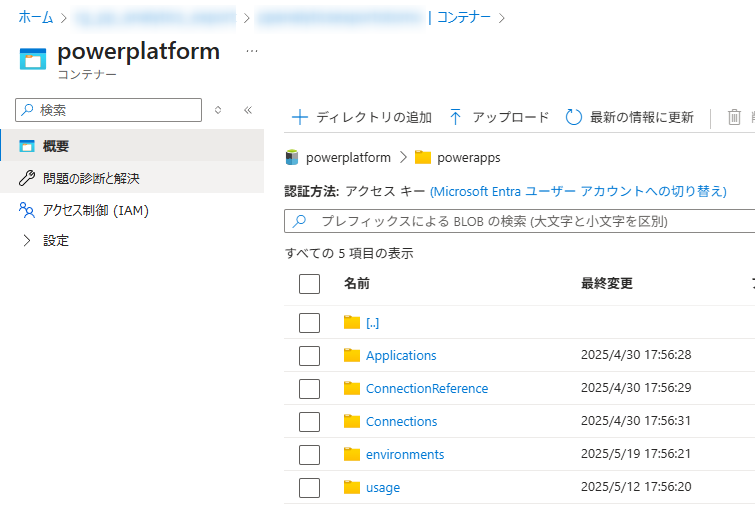Click the date 2025/4/30 17:56:28
The height and width of the screenshot is (523, 755).
(636, 354)
